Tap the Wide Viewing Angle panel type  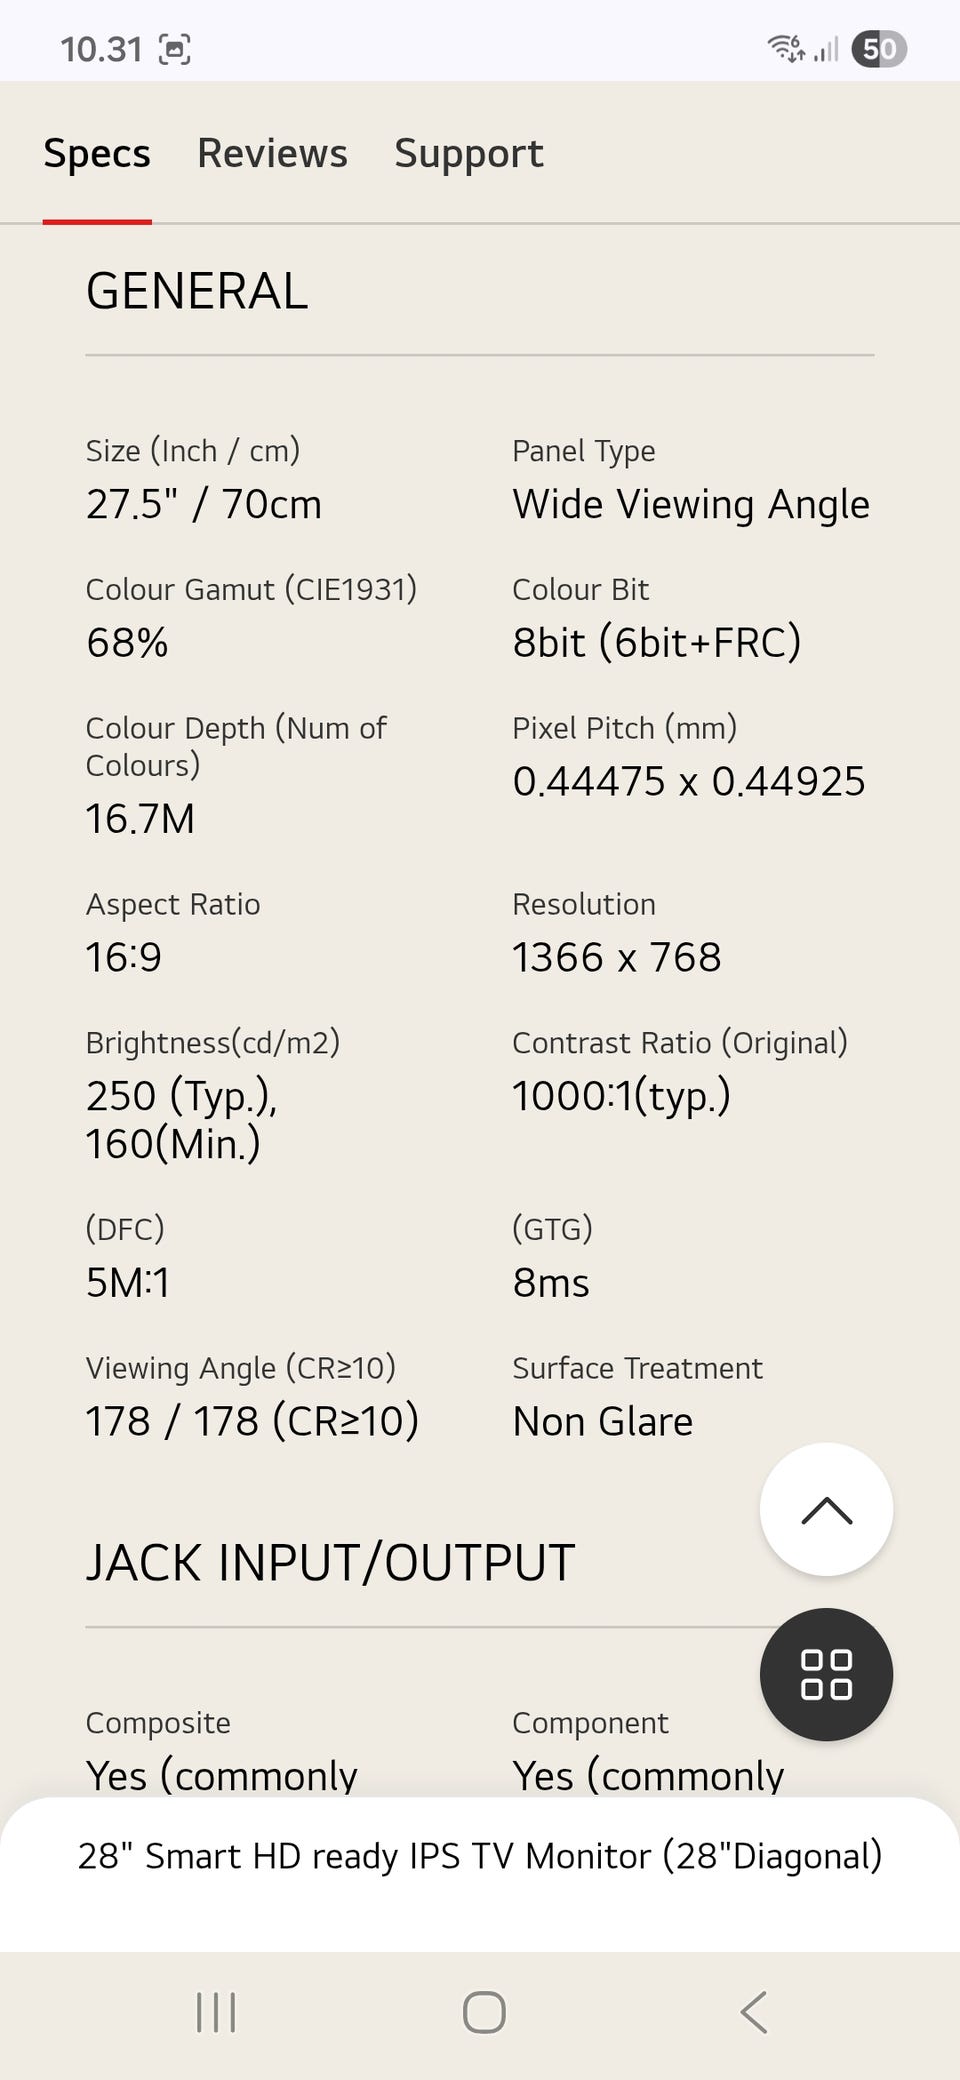coord(690,504)
